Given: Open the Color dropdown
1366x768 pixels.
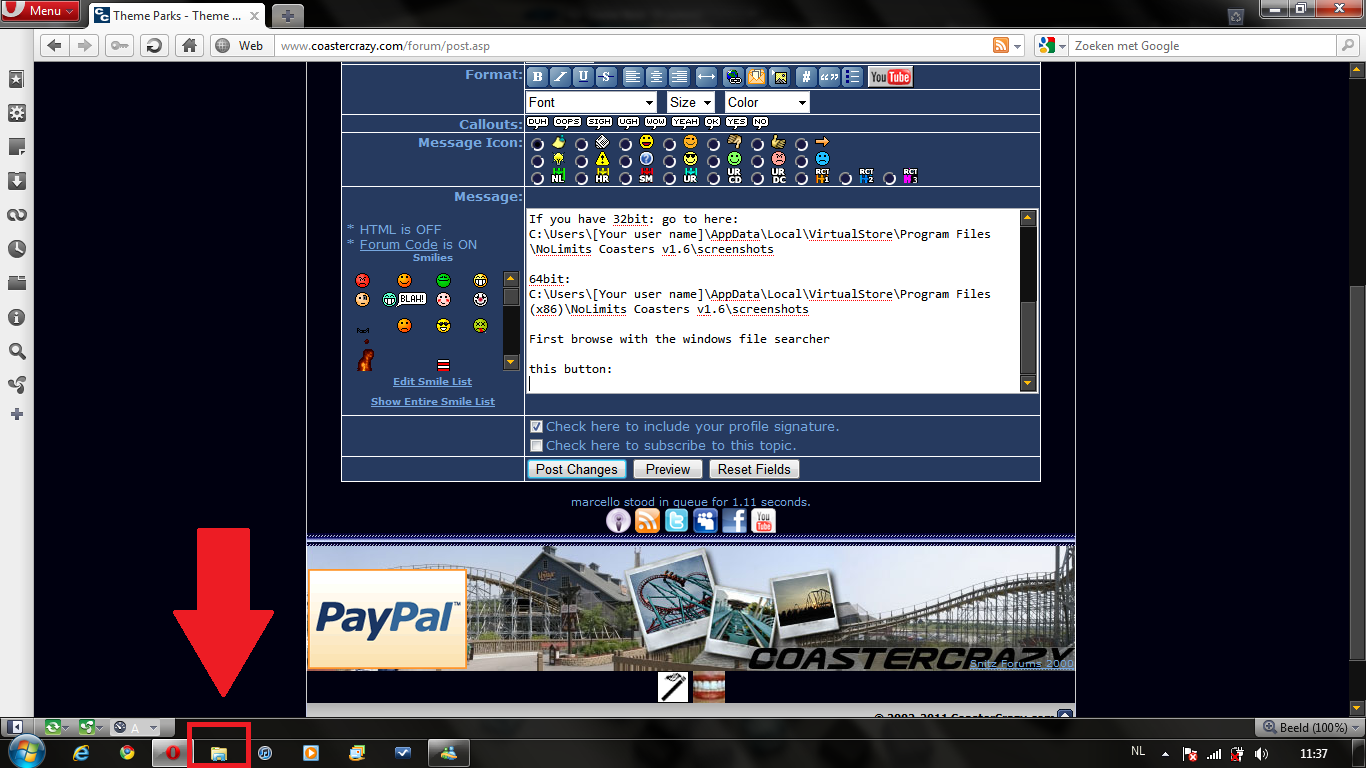Looking at the screenshot, I should [x=767, y=102].
